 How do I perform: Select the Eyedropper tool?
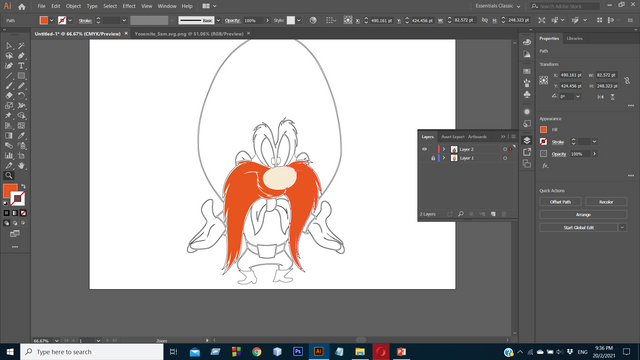[21, 136]
